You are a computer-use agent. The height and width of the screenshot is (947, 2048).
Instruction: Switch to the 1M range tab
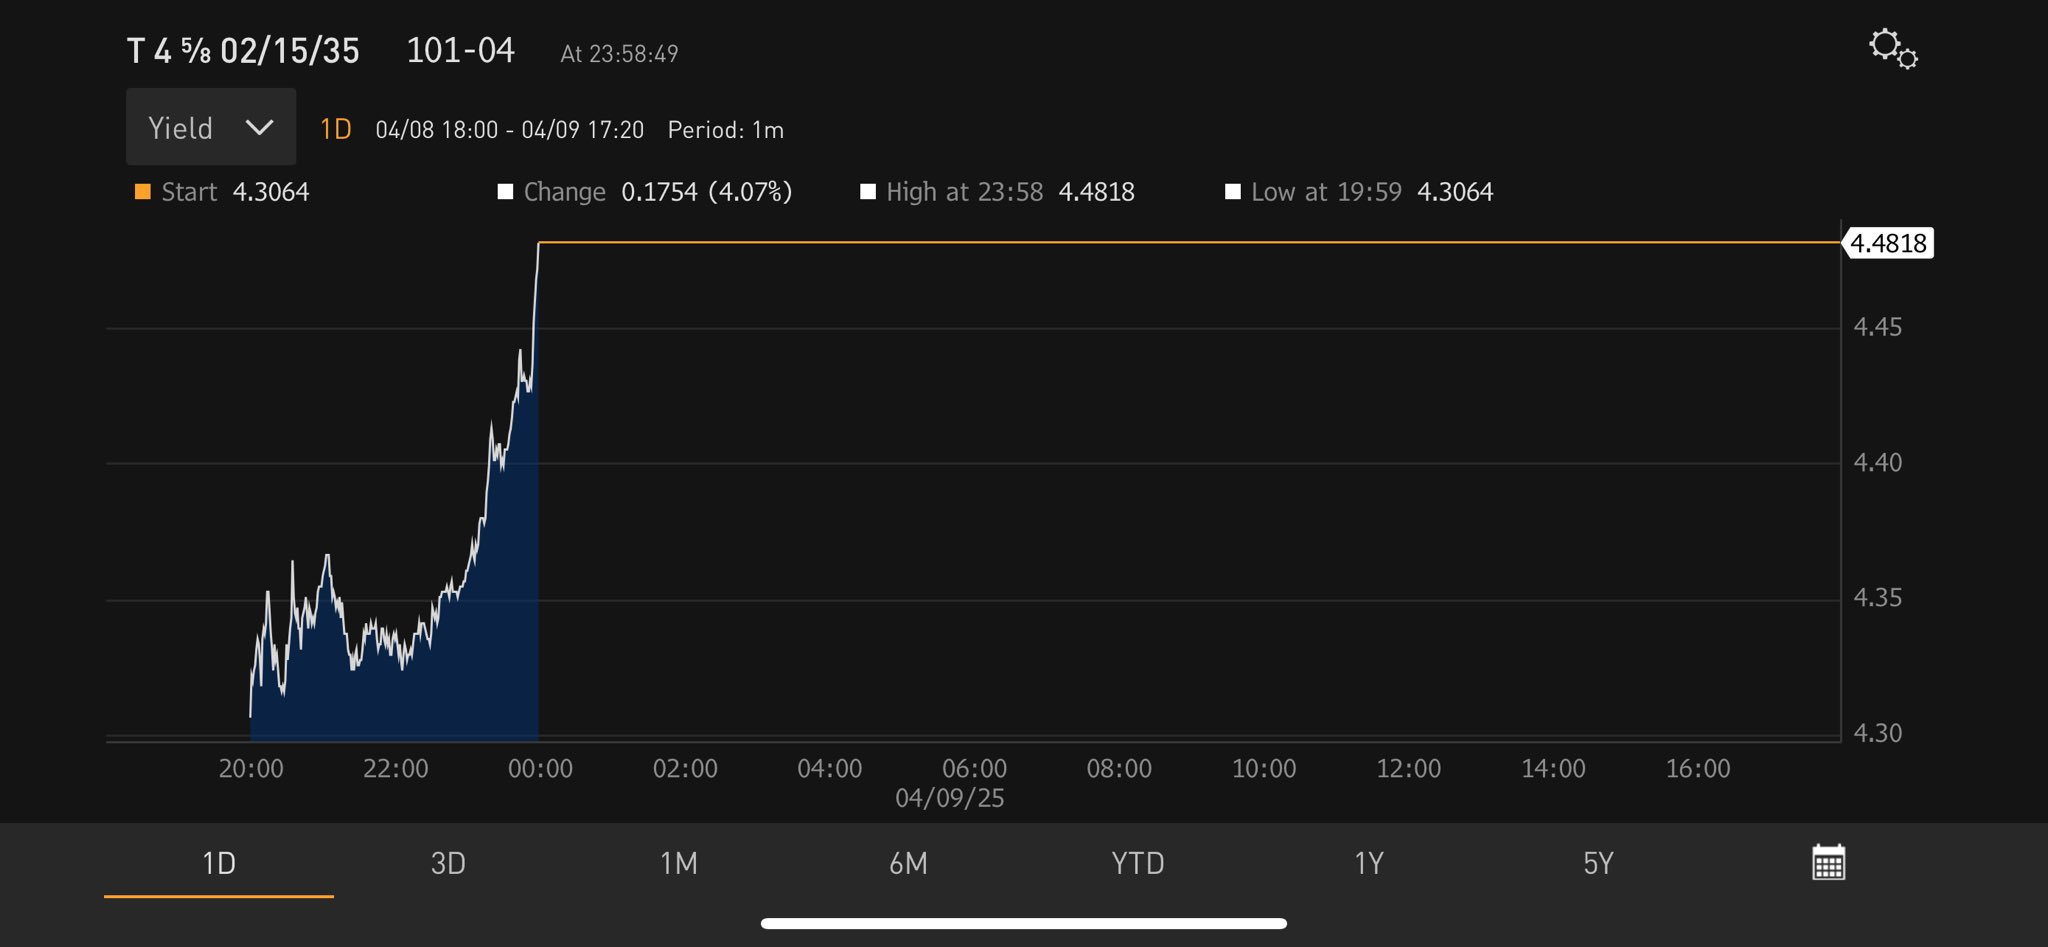pos(678,863)
